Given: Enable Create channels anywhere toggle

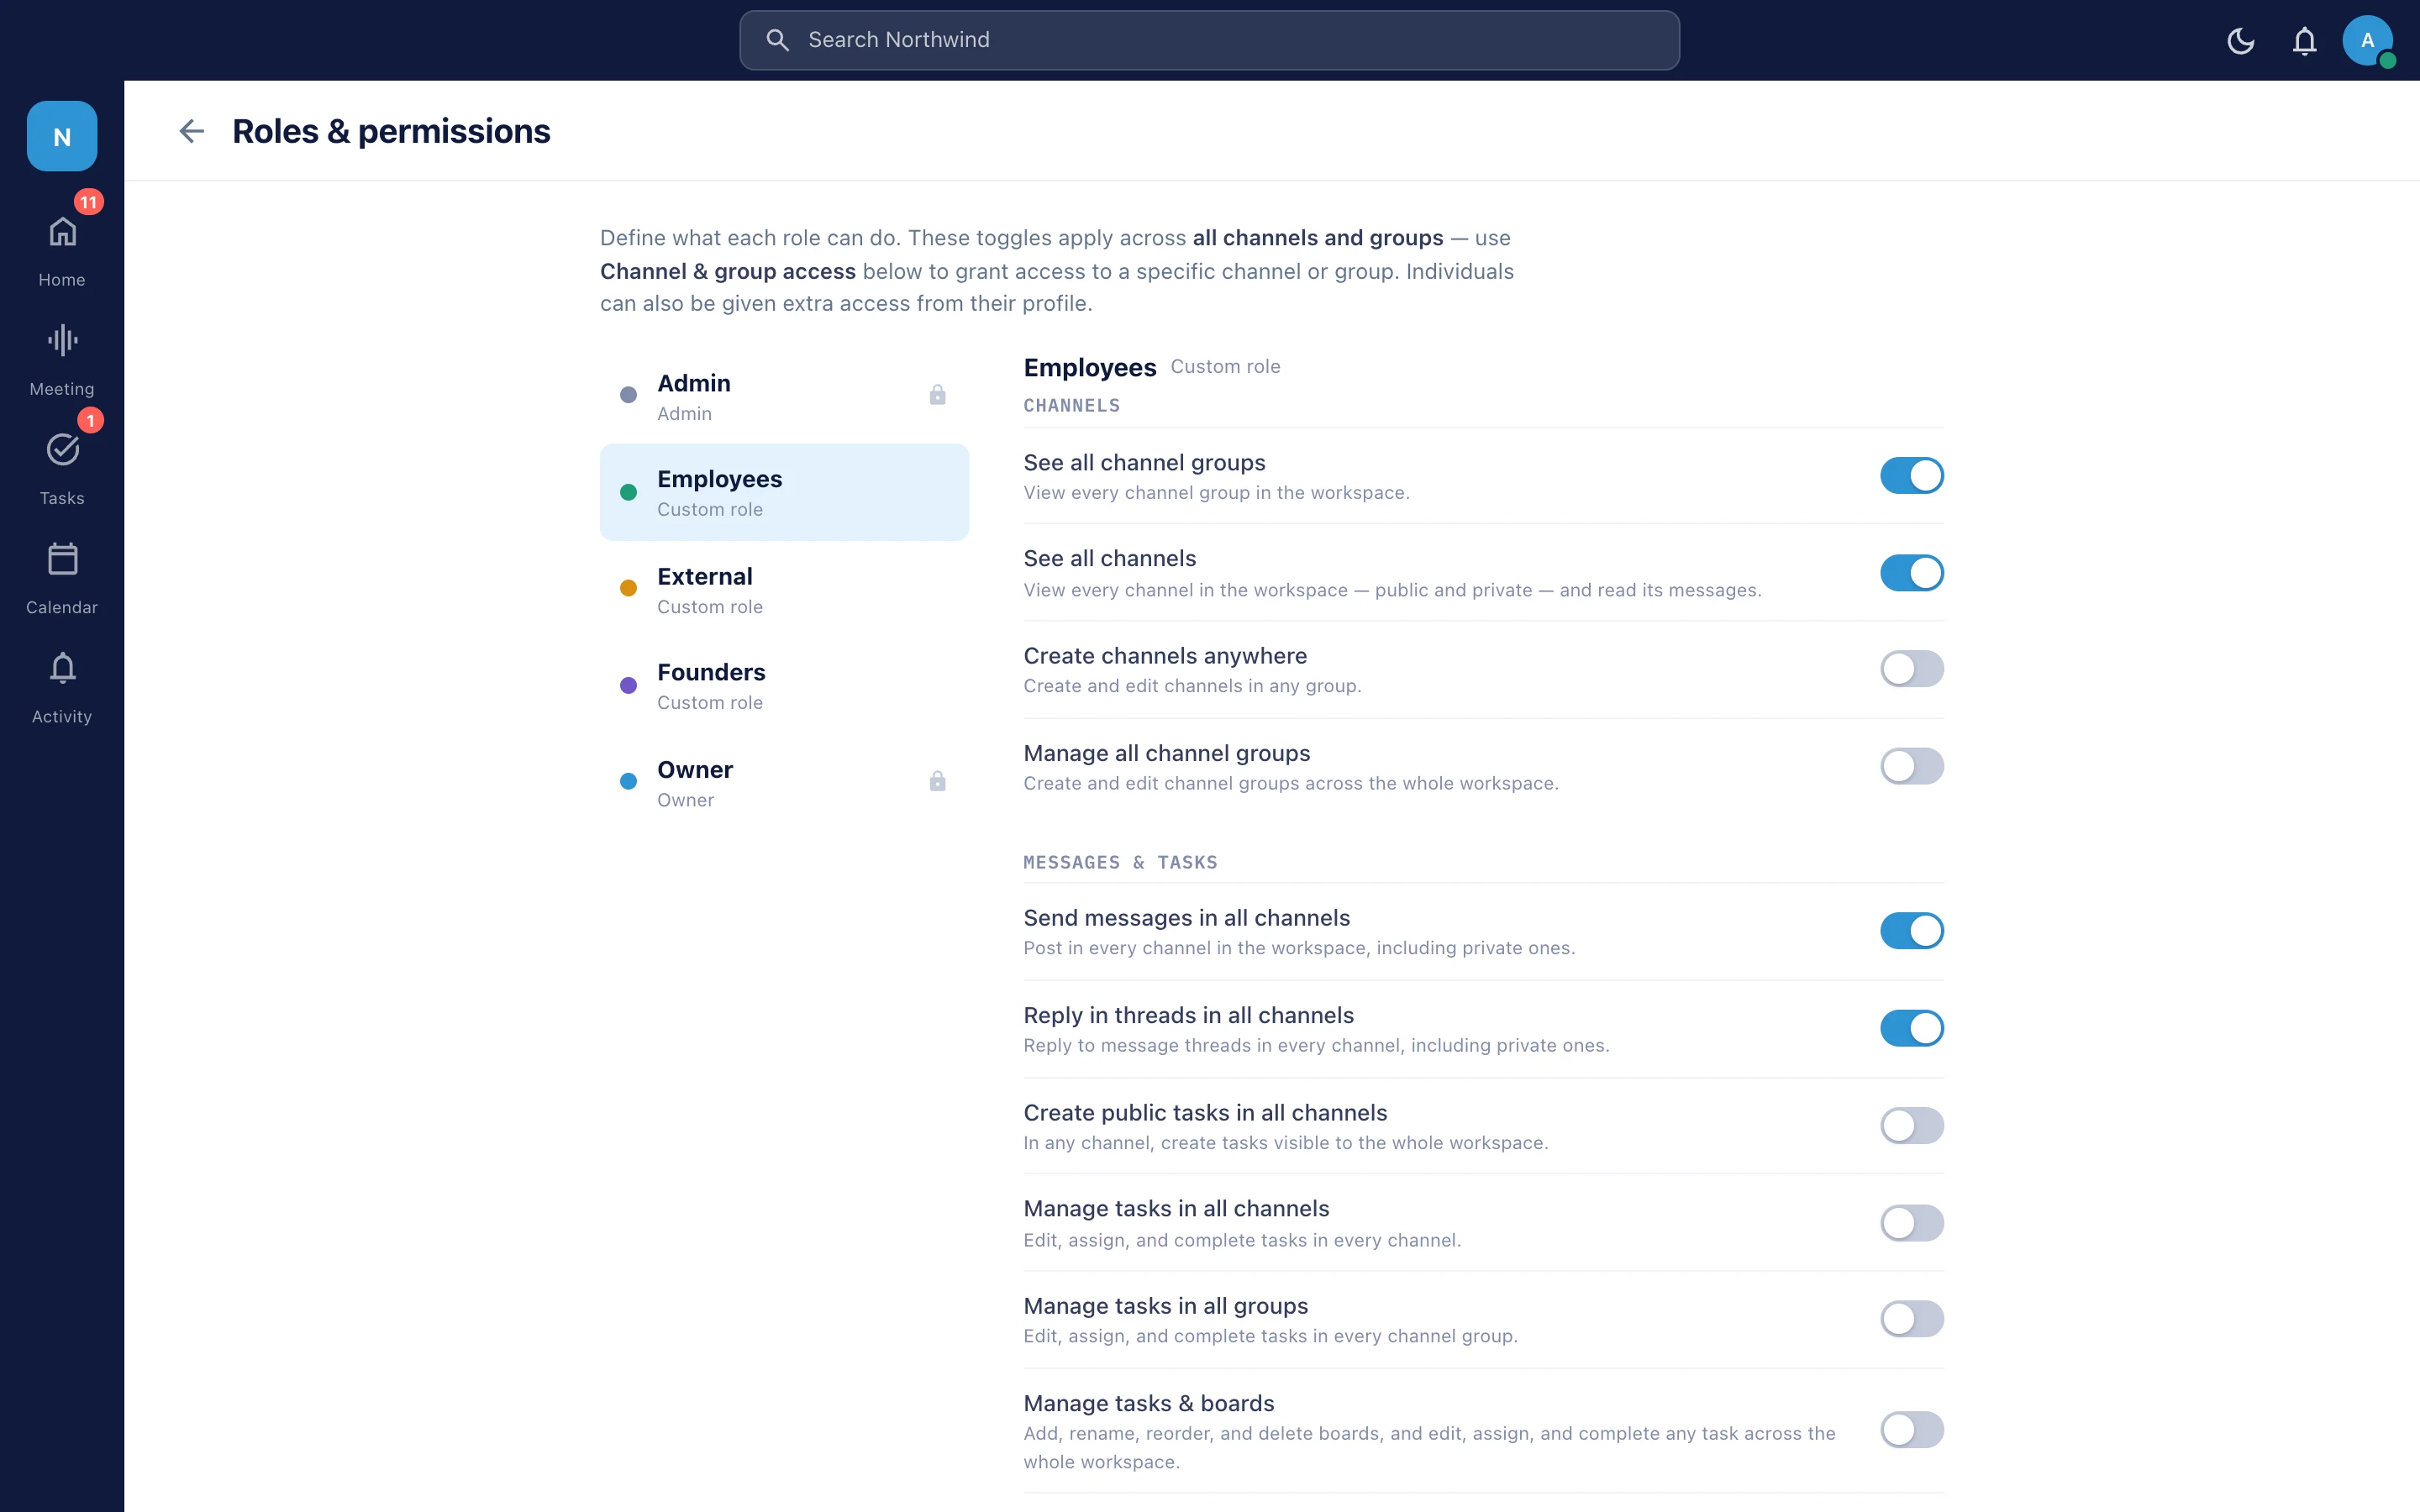Looking at the screenshot, I should pyautogui.click(x=1911, y=669).
